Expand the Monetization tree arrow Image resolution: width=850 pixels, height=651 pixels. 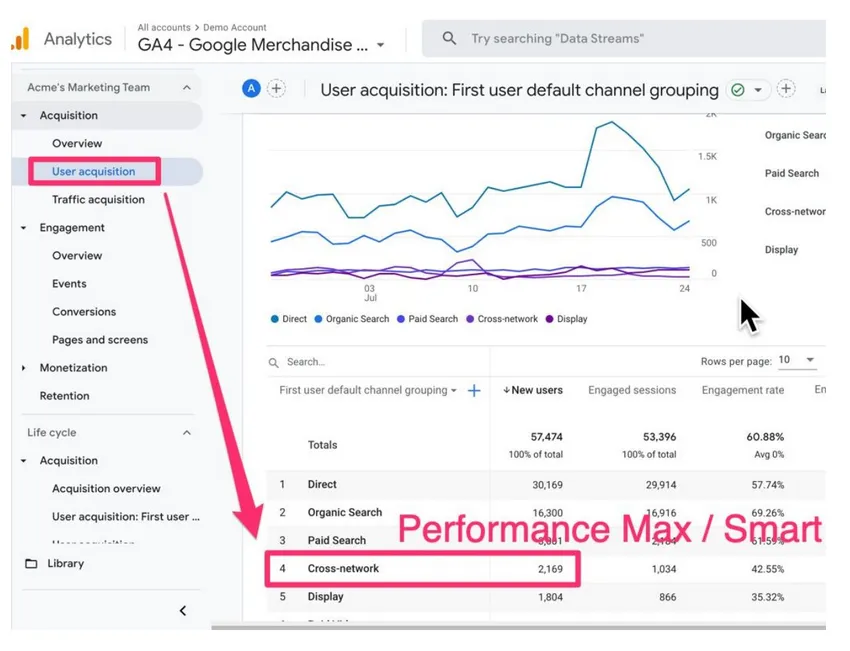(x=23, y=368)
